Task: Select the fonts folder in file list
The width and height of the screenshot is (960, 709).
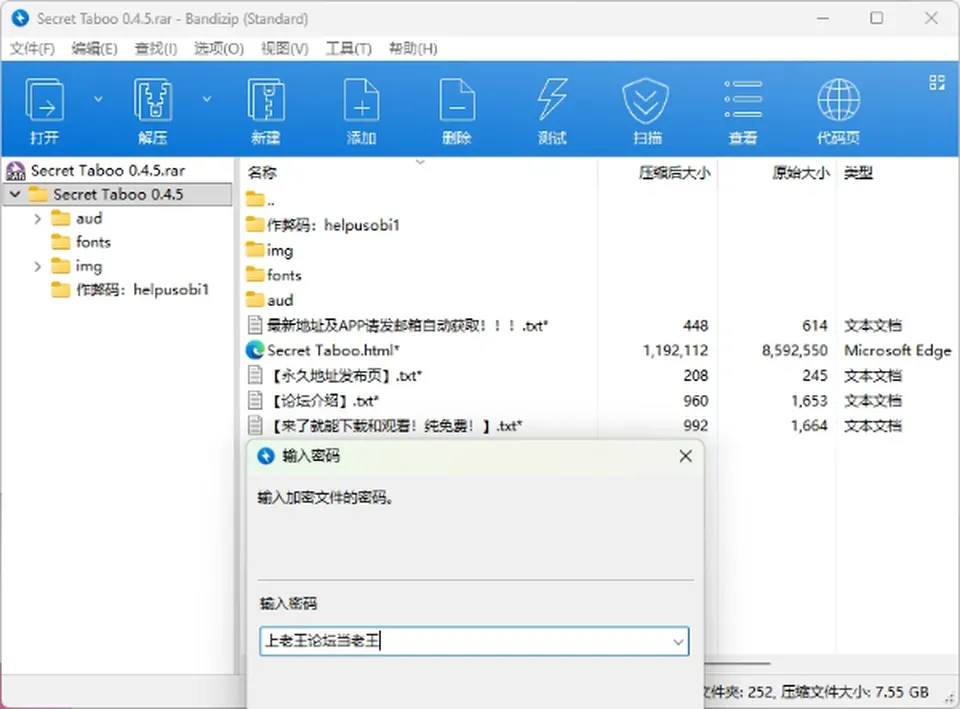Action: tap(274, 275)
